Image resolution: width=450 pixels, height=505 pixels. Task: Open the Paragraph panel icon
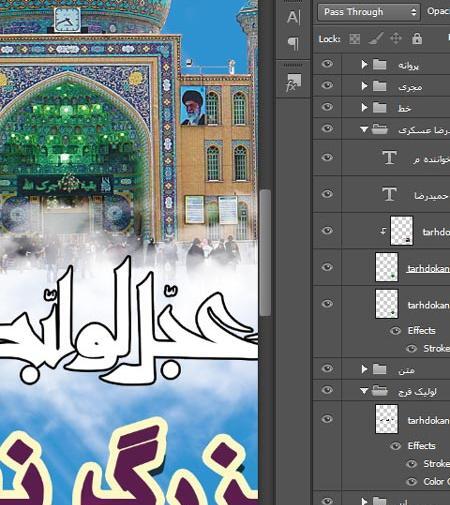tap(293, 43)
